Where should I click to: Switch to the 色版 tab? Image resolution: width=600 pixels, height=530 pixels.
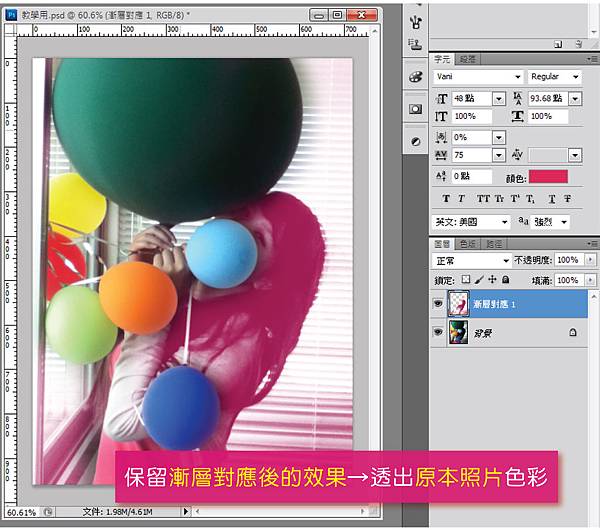467,244
